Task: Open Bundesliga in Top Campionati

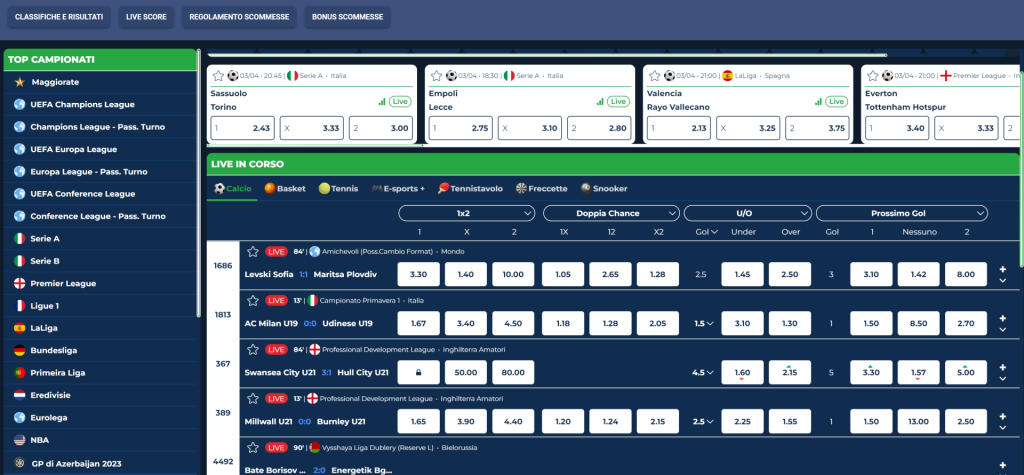Action: [101, 350]
